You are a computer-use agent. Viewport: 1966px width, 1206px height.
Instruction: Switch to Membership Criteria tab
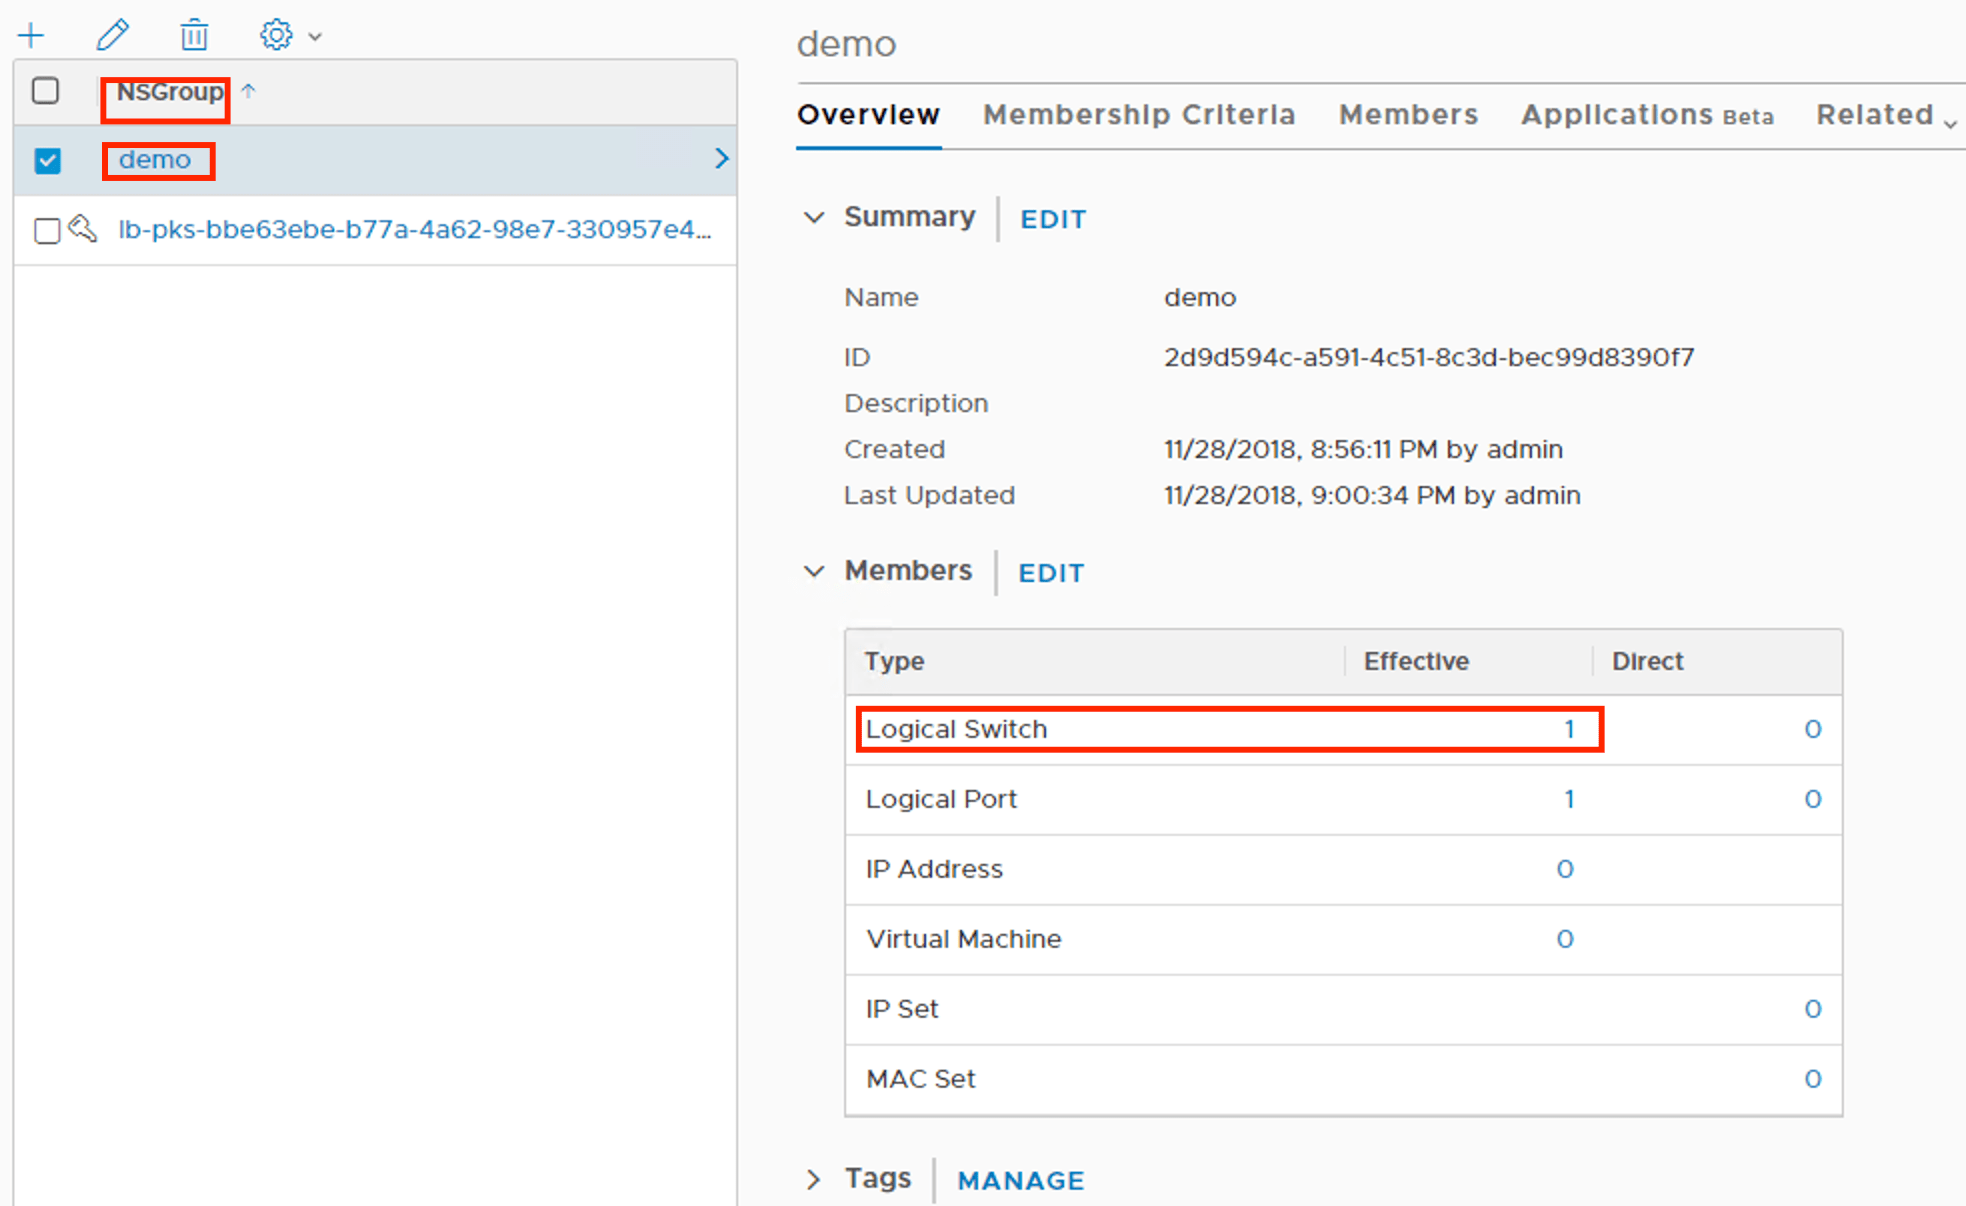(1138, 115)
